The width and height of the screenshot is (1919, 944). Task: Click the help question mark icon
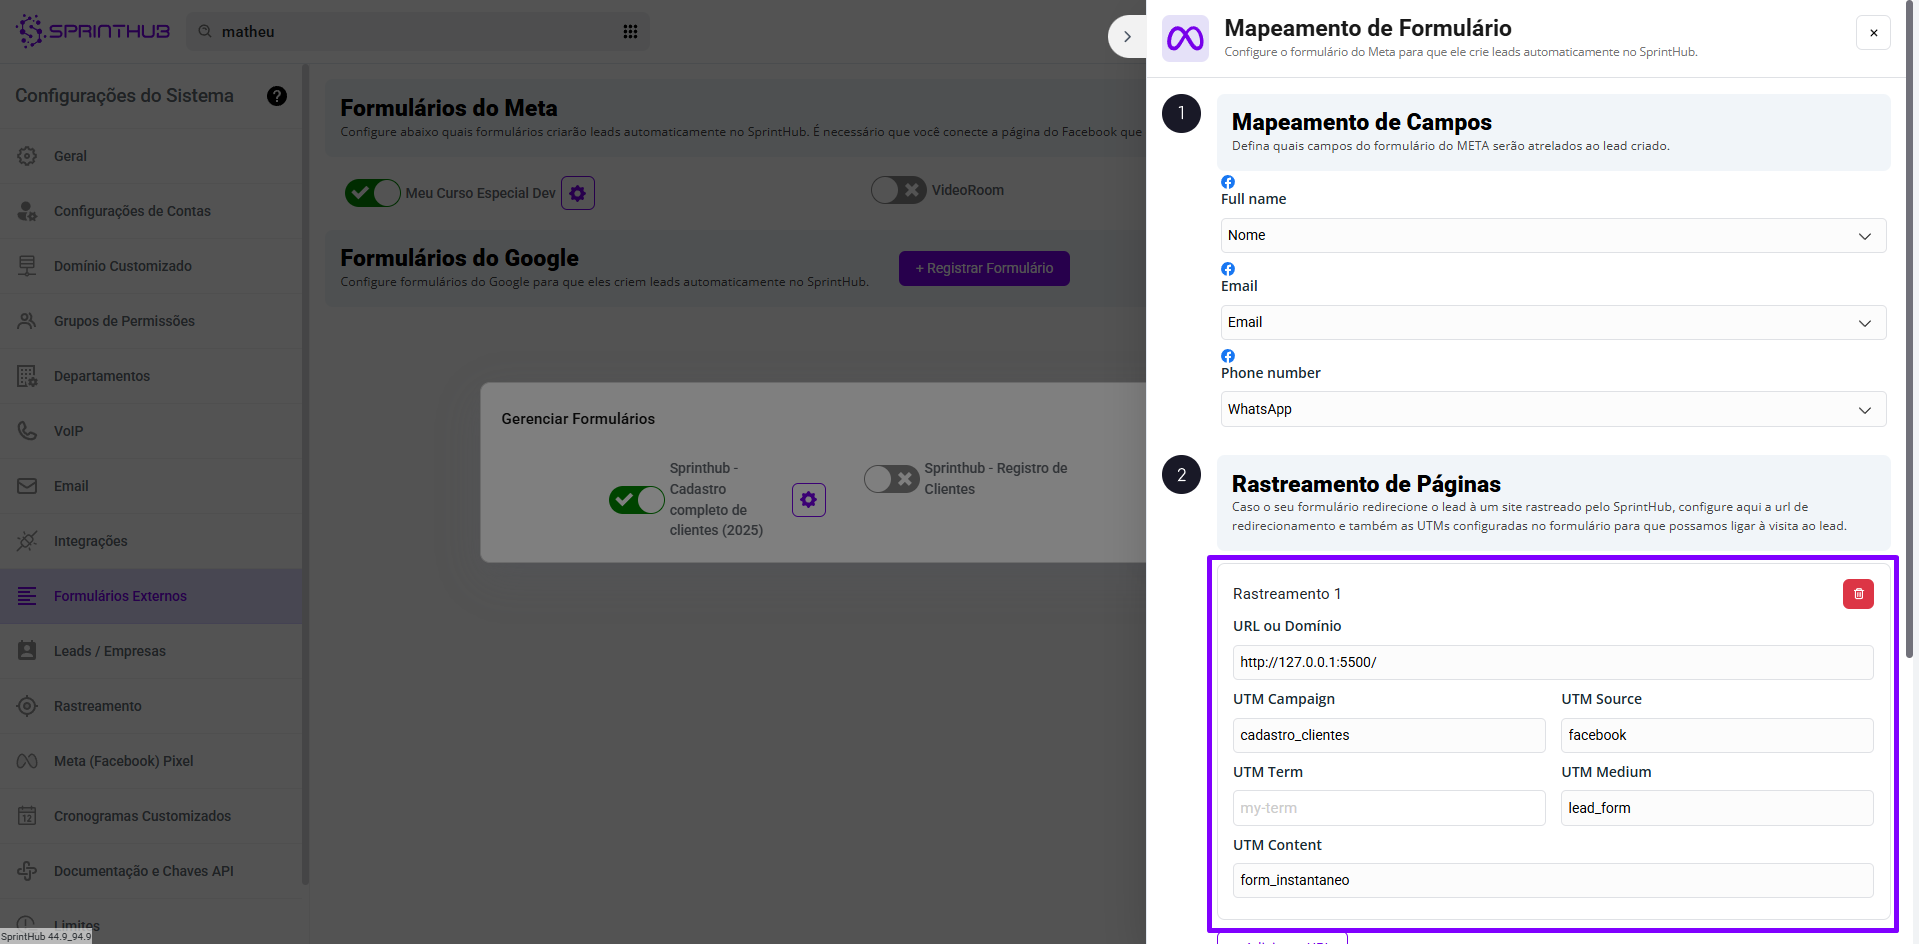click(x=277, y=96)
